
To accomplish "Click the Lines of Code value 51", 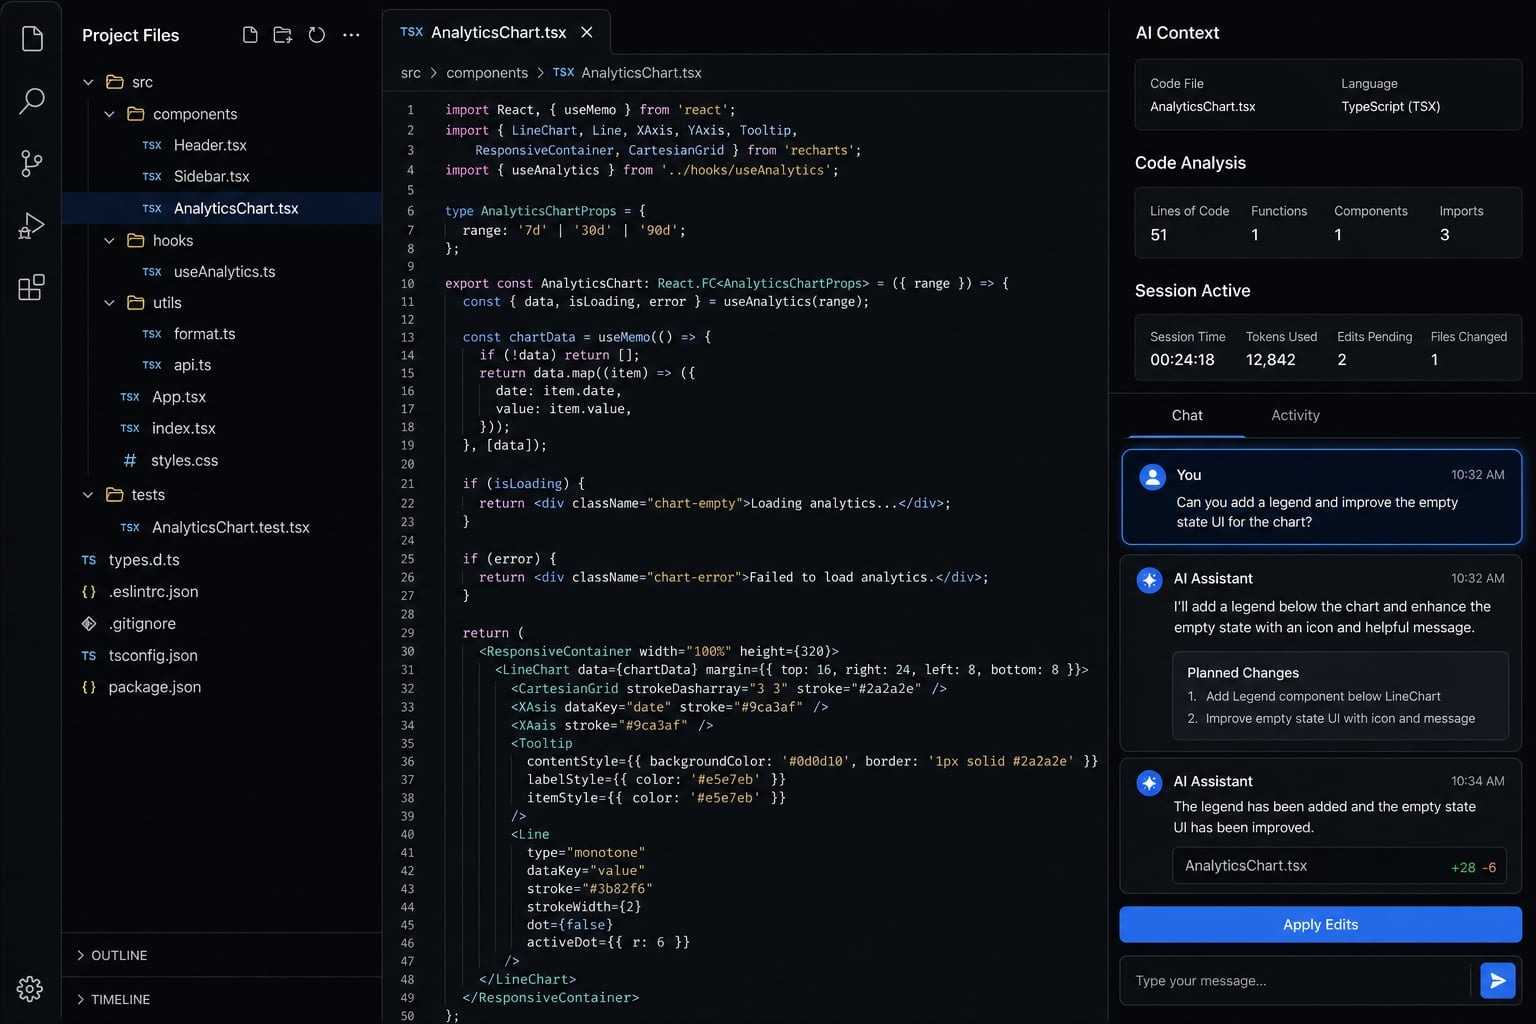I will (1159, 235).
